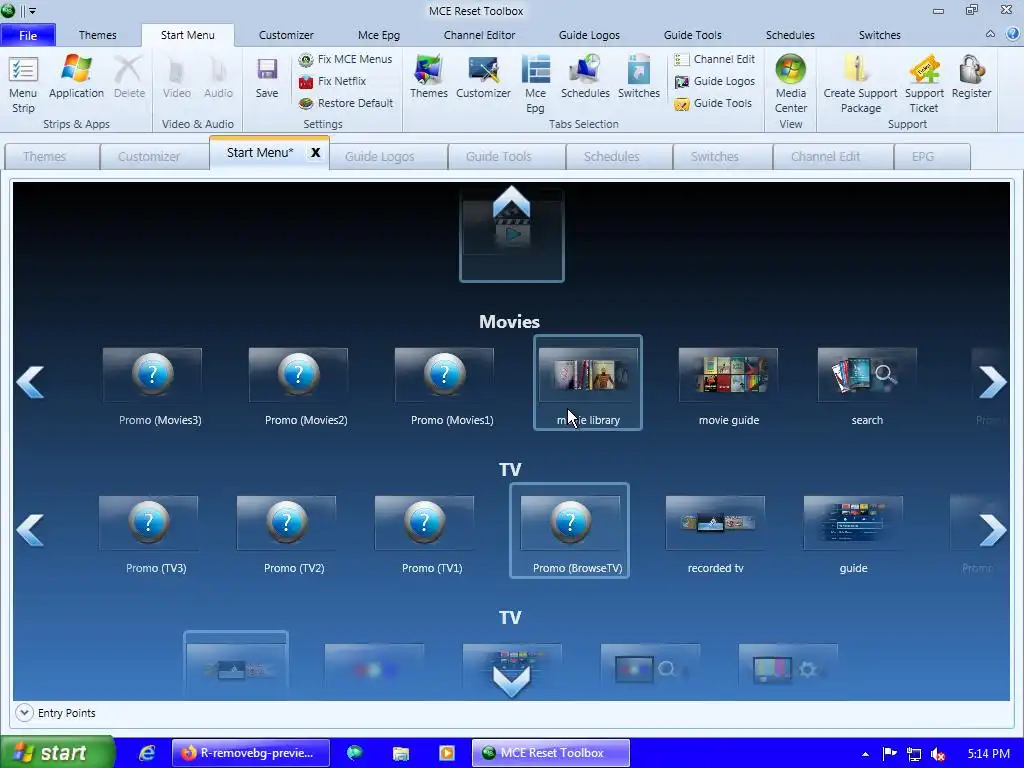Screen dimensions: 1024x768
Task: Open Customizer from Tabs Selection group
Action: tap(483, 77)
